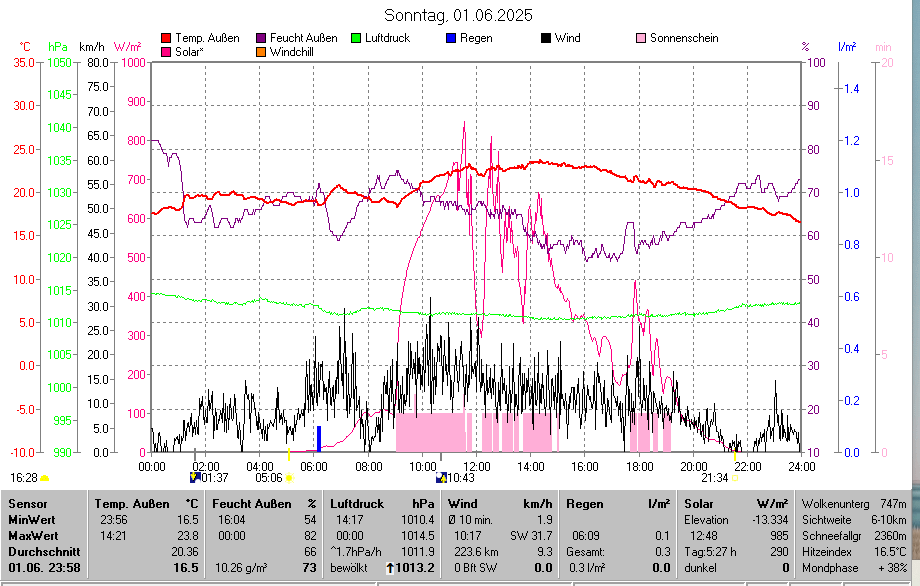Click the Wolkenunterg value 747m
The width and height of the screenshot is (920, 586).
(x=893, y=504)
